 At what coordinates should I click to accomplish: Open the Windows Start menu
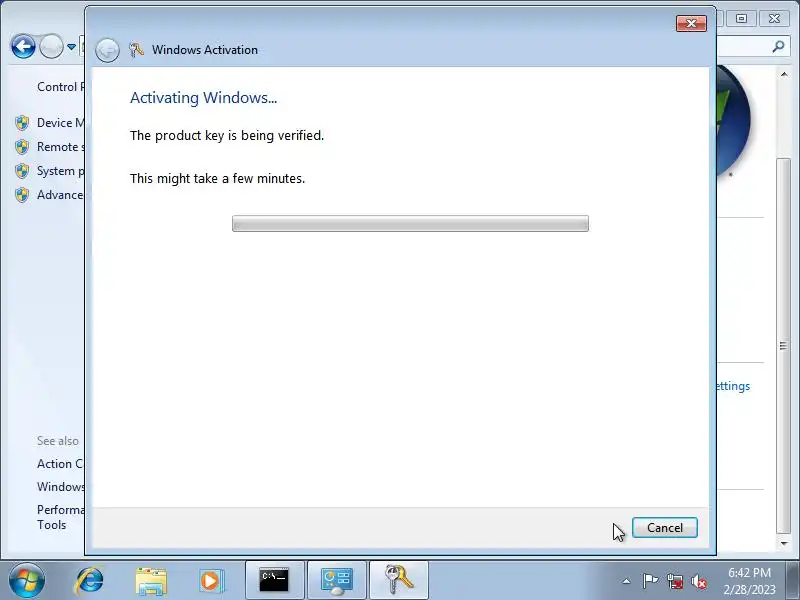pos(27,581)
